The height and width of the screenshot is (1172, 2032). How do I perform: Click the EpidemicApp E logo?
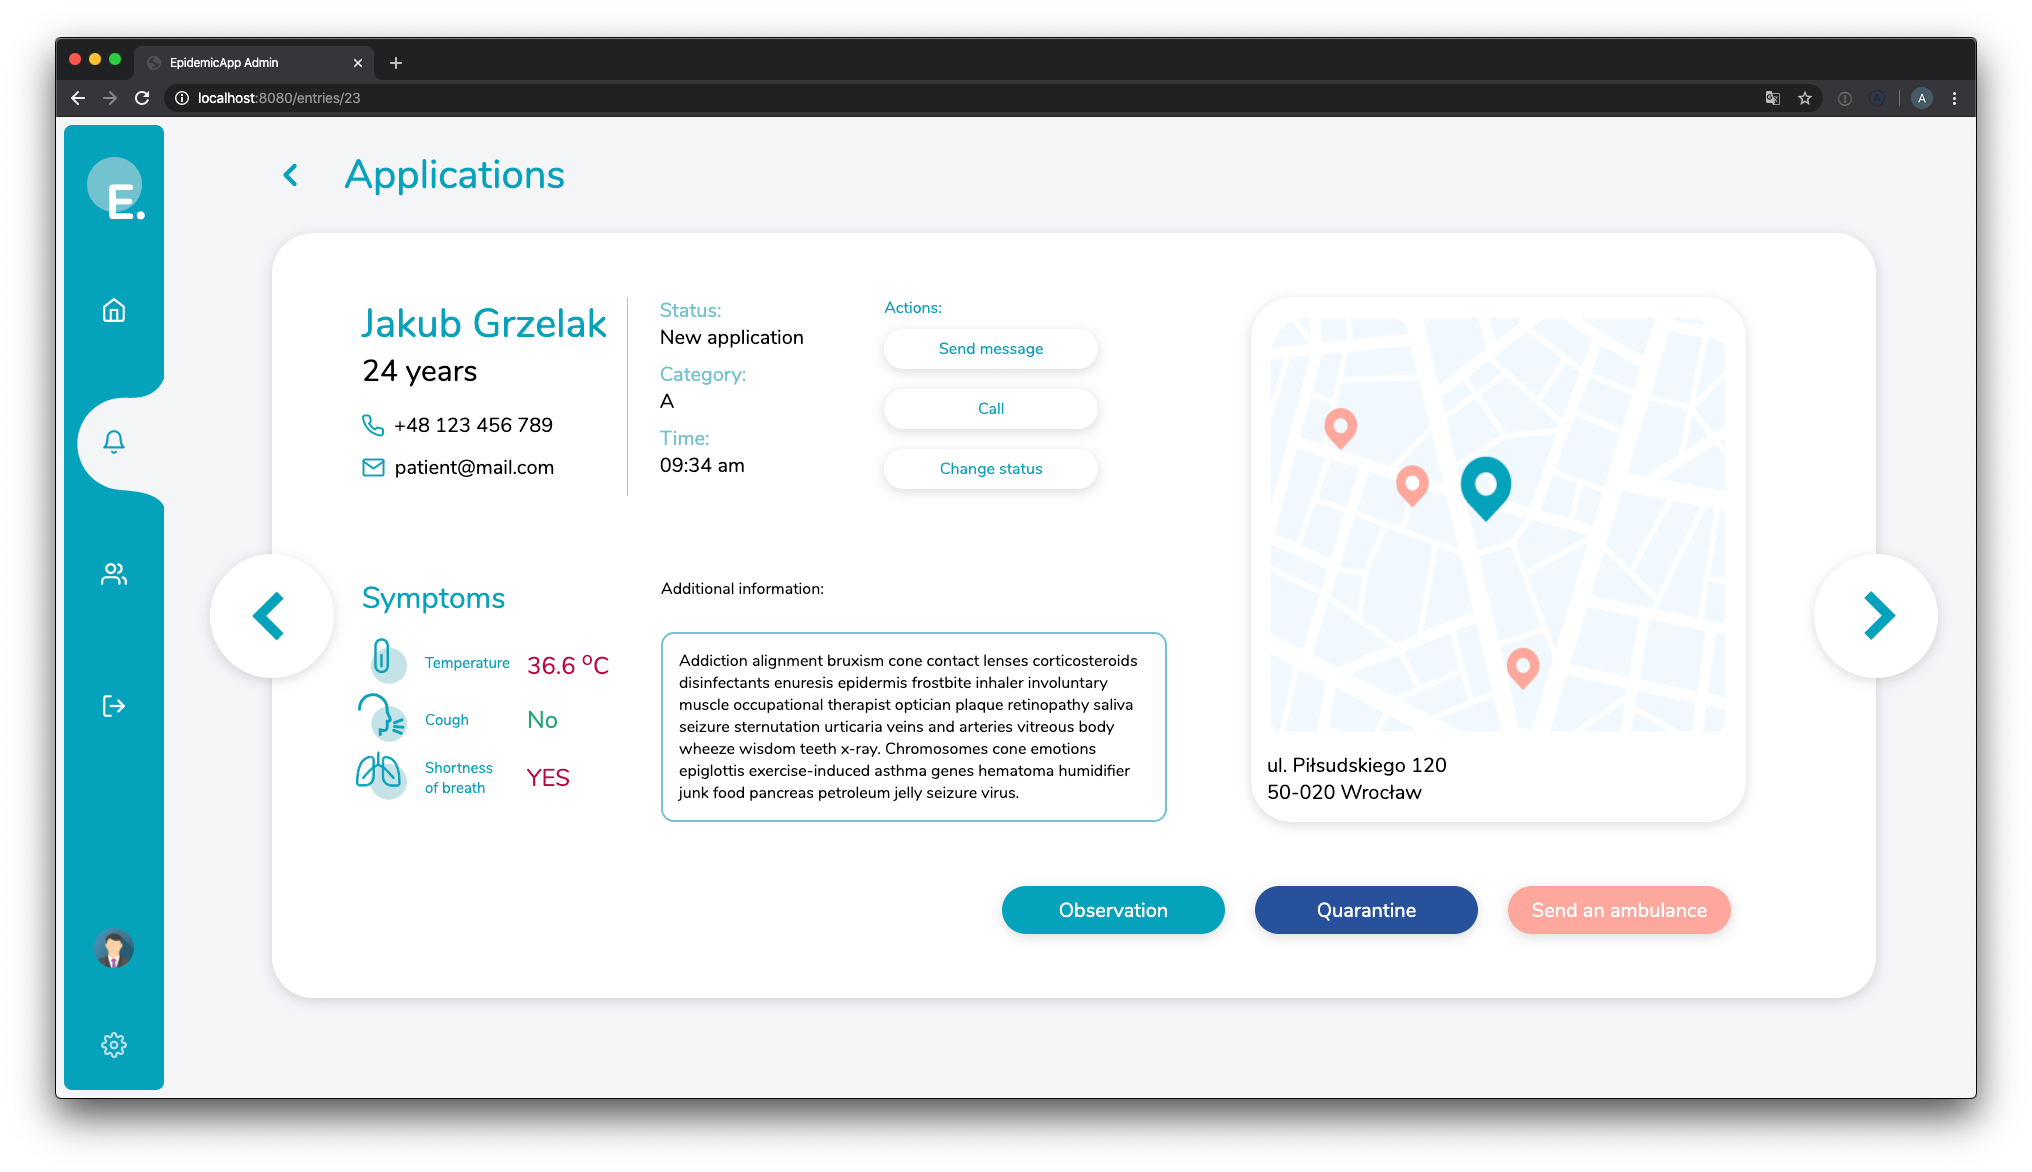click(116, 188)
